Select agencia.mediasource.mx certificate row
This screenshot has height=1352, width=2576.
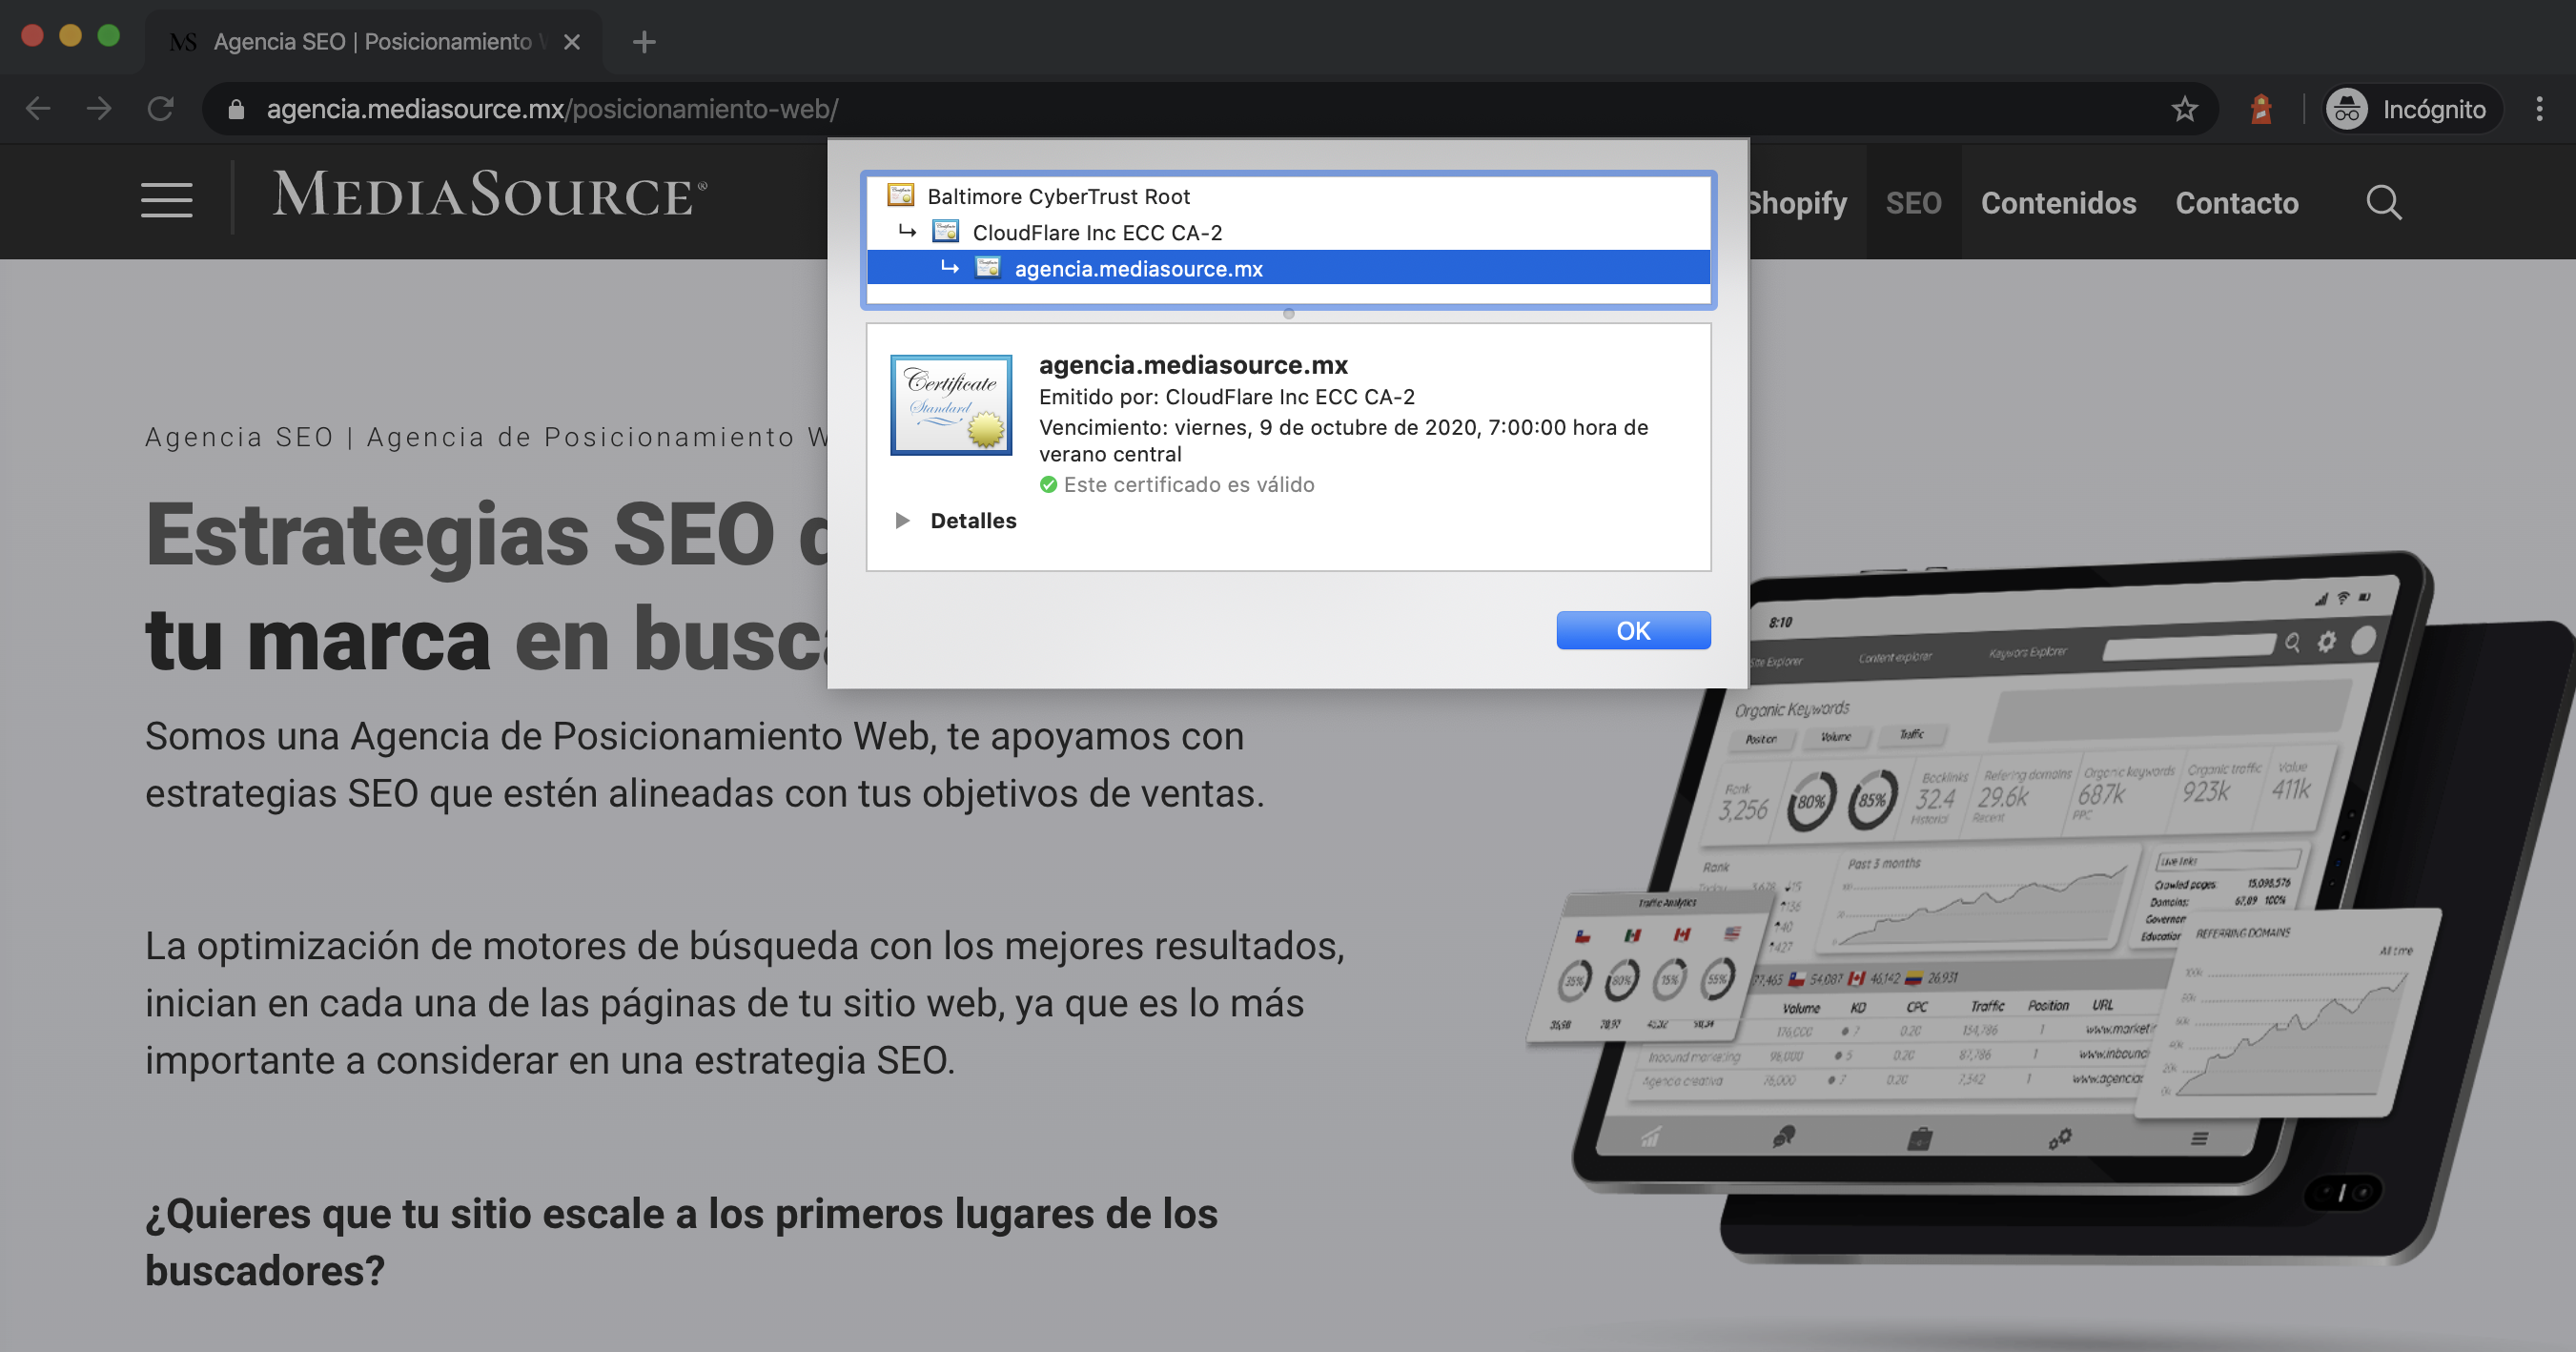[1288, 268]
